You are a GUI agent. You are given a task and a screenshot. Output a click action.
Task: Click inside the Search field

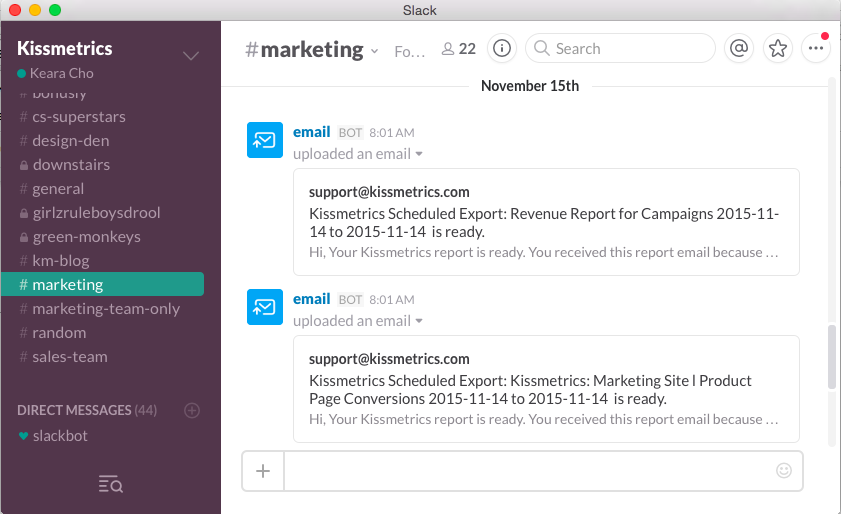[621, 48]
